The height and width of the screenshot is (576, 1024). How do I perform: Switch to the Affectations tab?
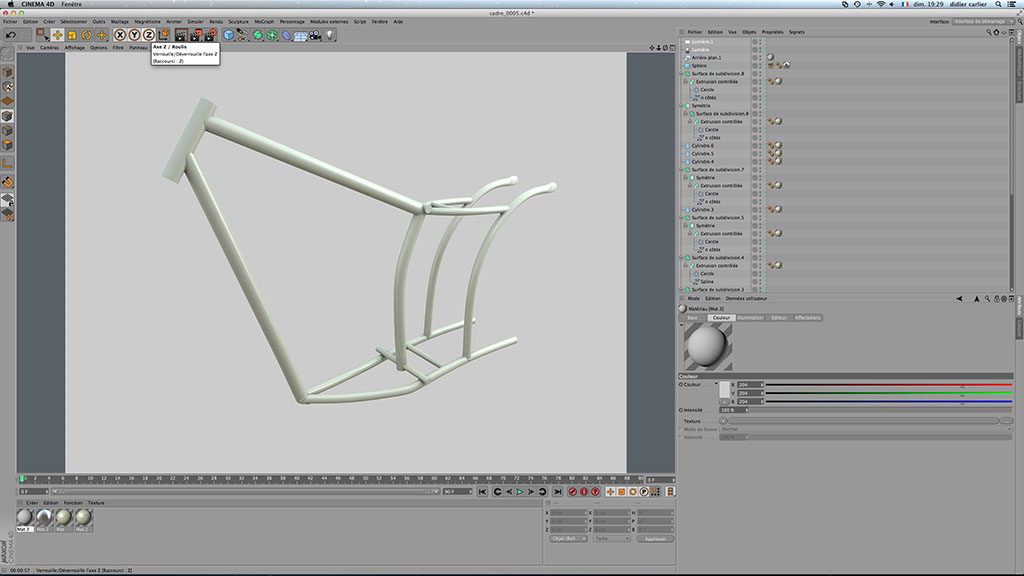tap(807, 318)
